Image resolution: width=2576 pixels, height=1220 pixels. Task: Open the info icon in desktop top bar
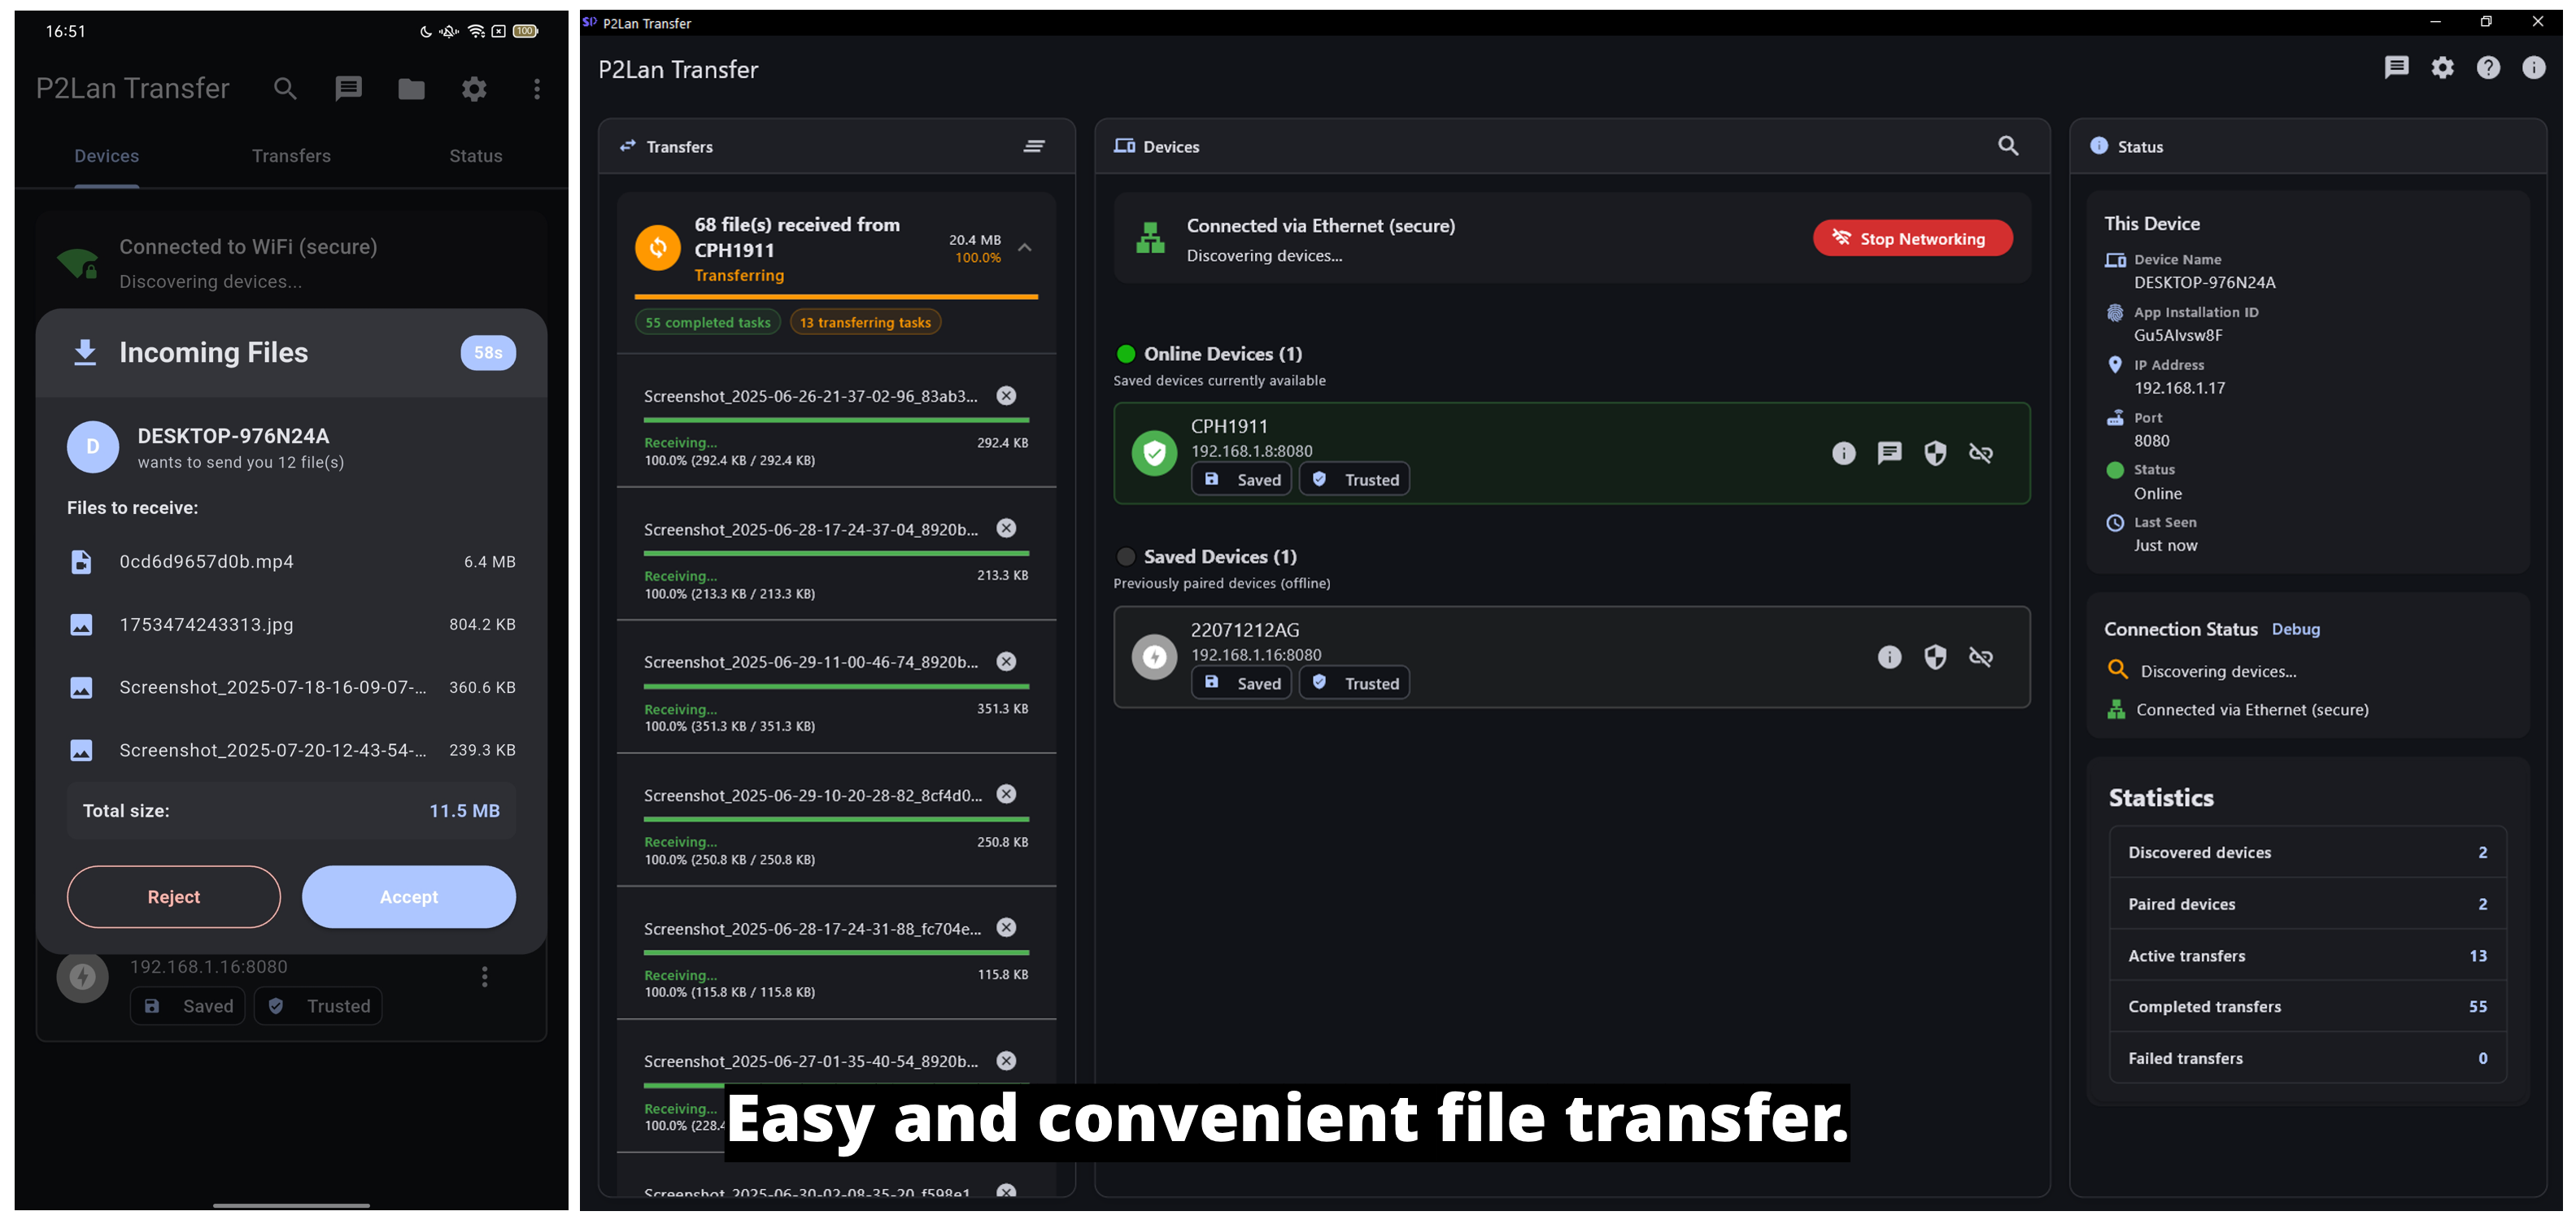[x=2534, y=67]
